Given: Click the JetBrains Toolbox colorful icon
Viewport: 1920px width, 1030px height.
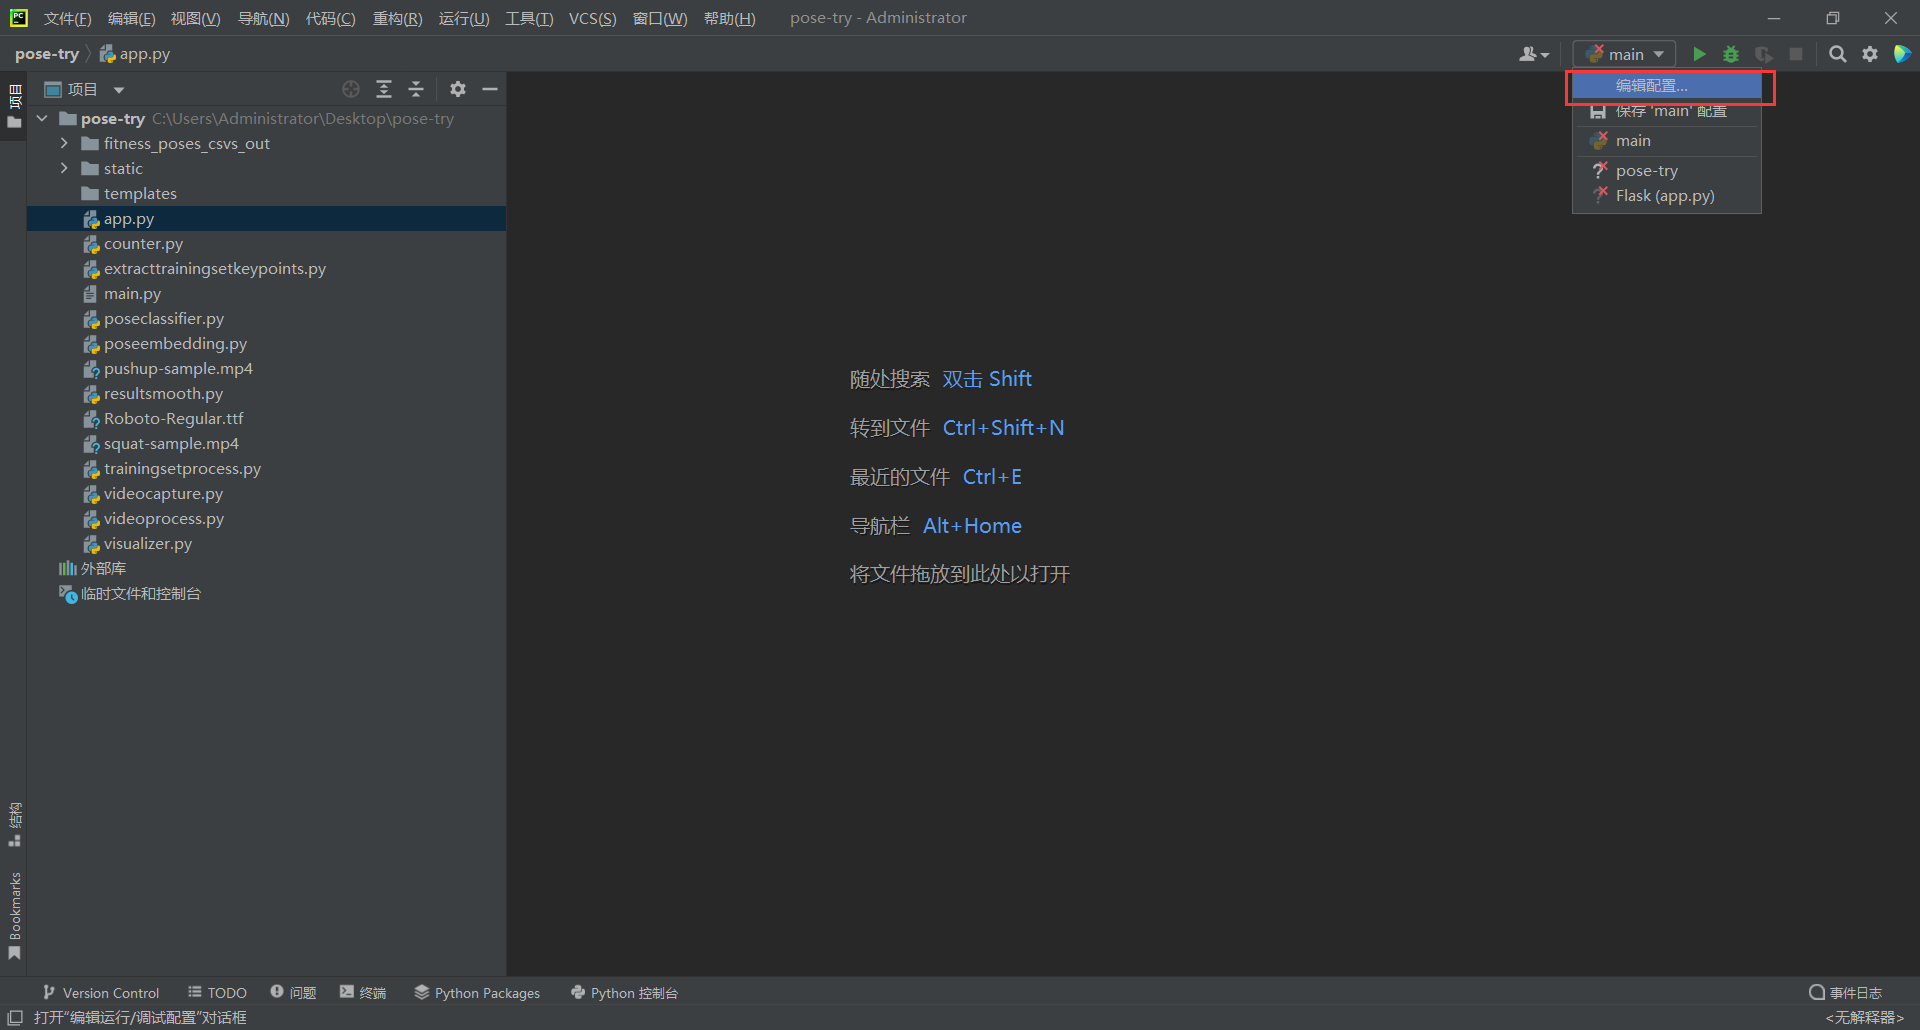Looking at the screenshot, I should [1902, 54].
